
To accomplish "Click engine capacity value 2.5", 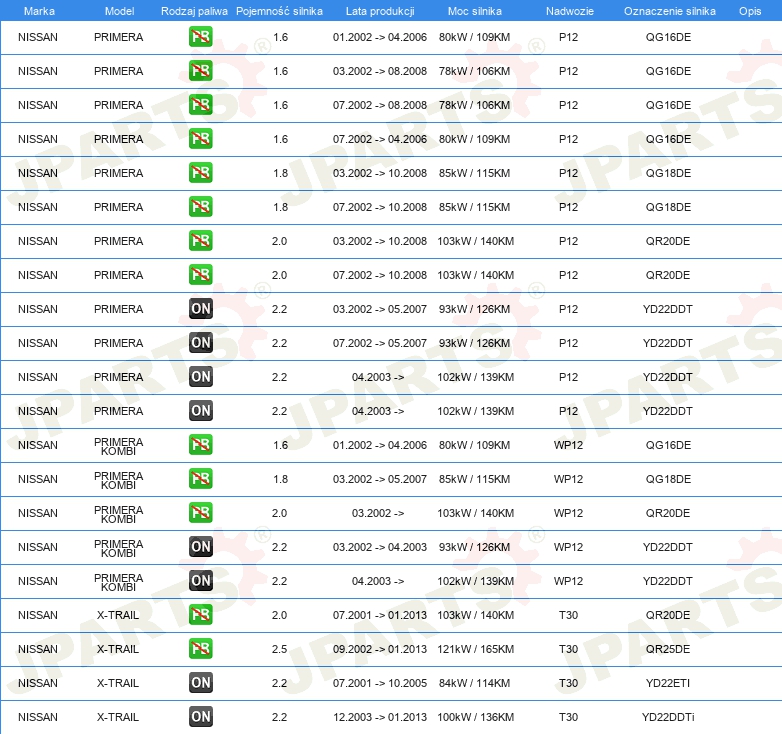I will [x=279, y=649].
